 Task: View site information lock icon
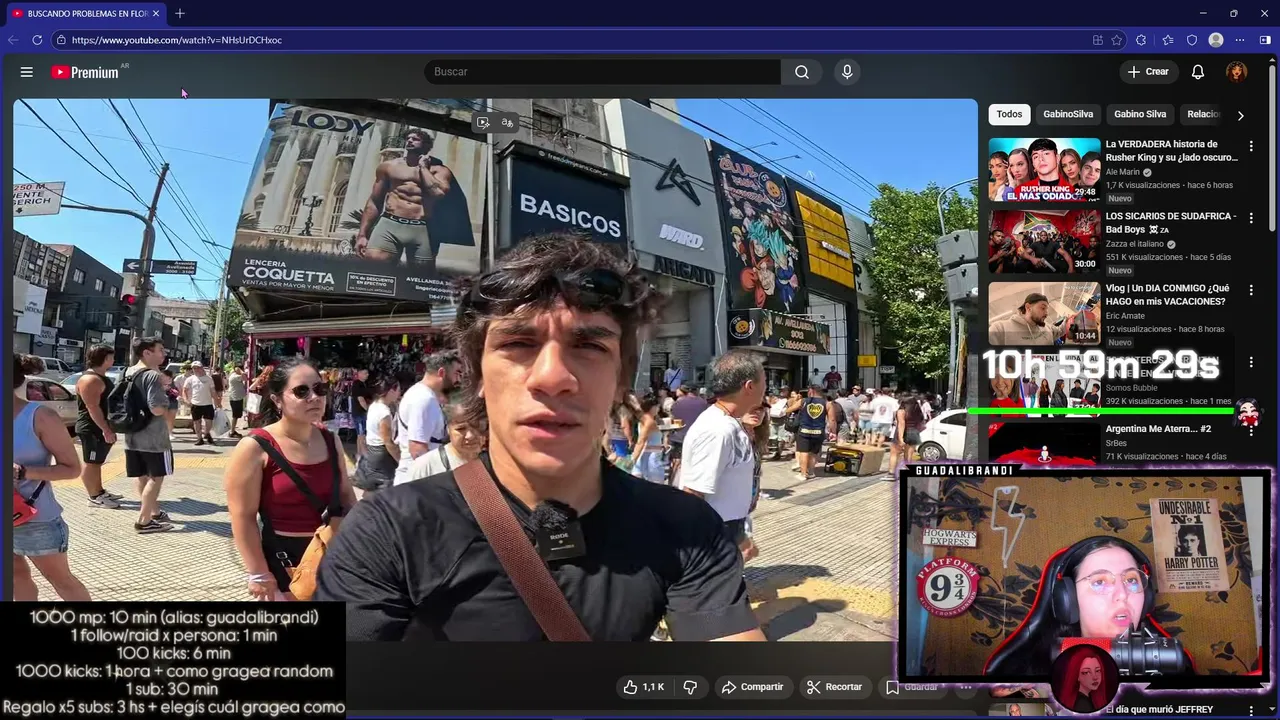click(61, 40)
